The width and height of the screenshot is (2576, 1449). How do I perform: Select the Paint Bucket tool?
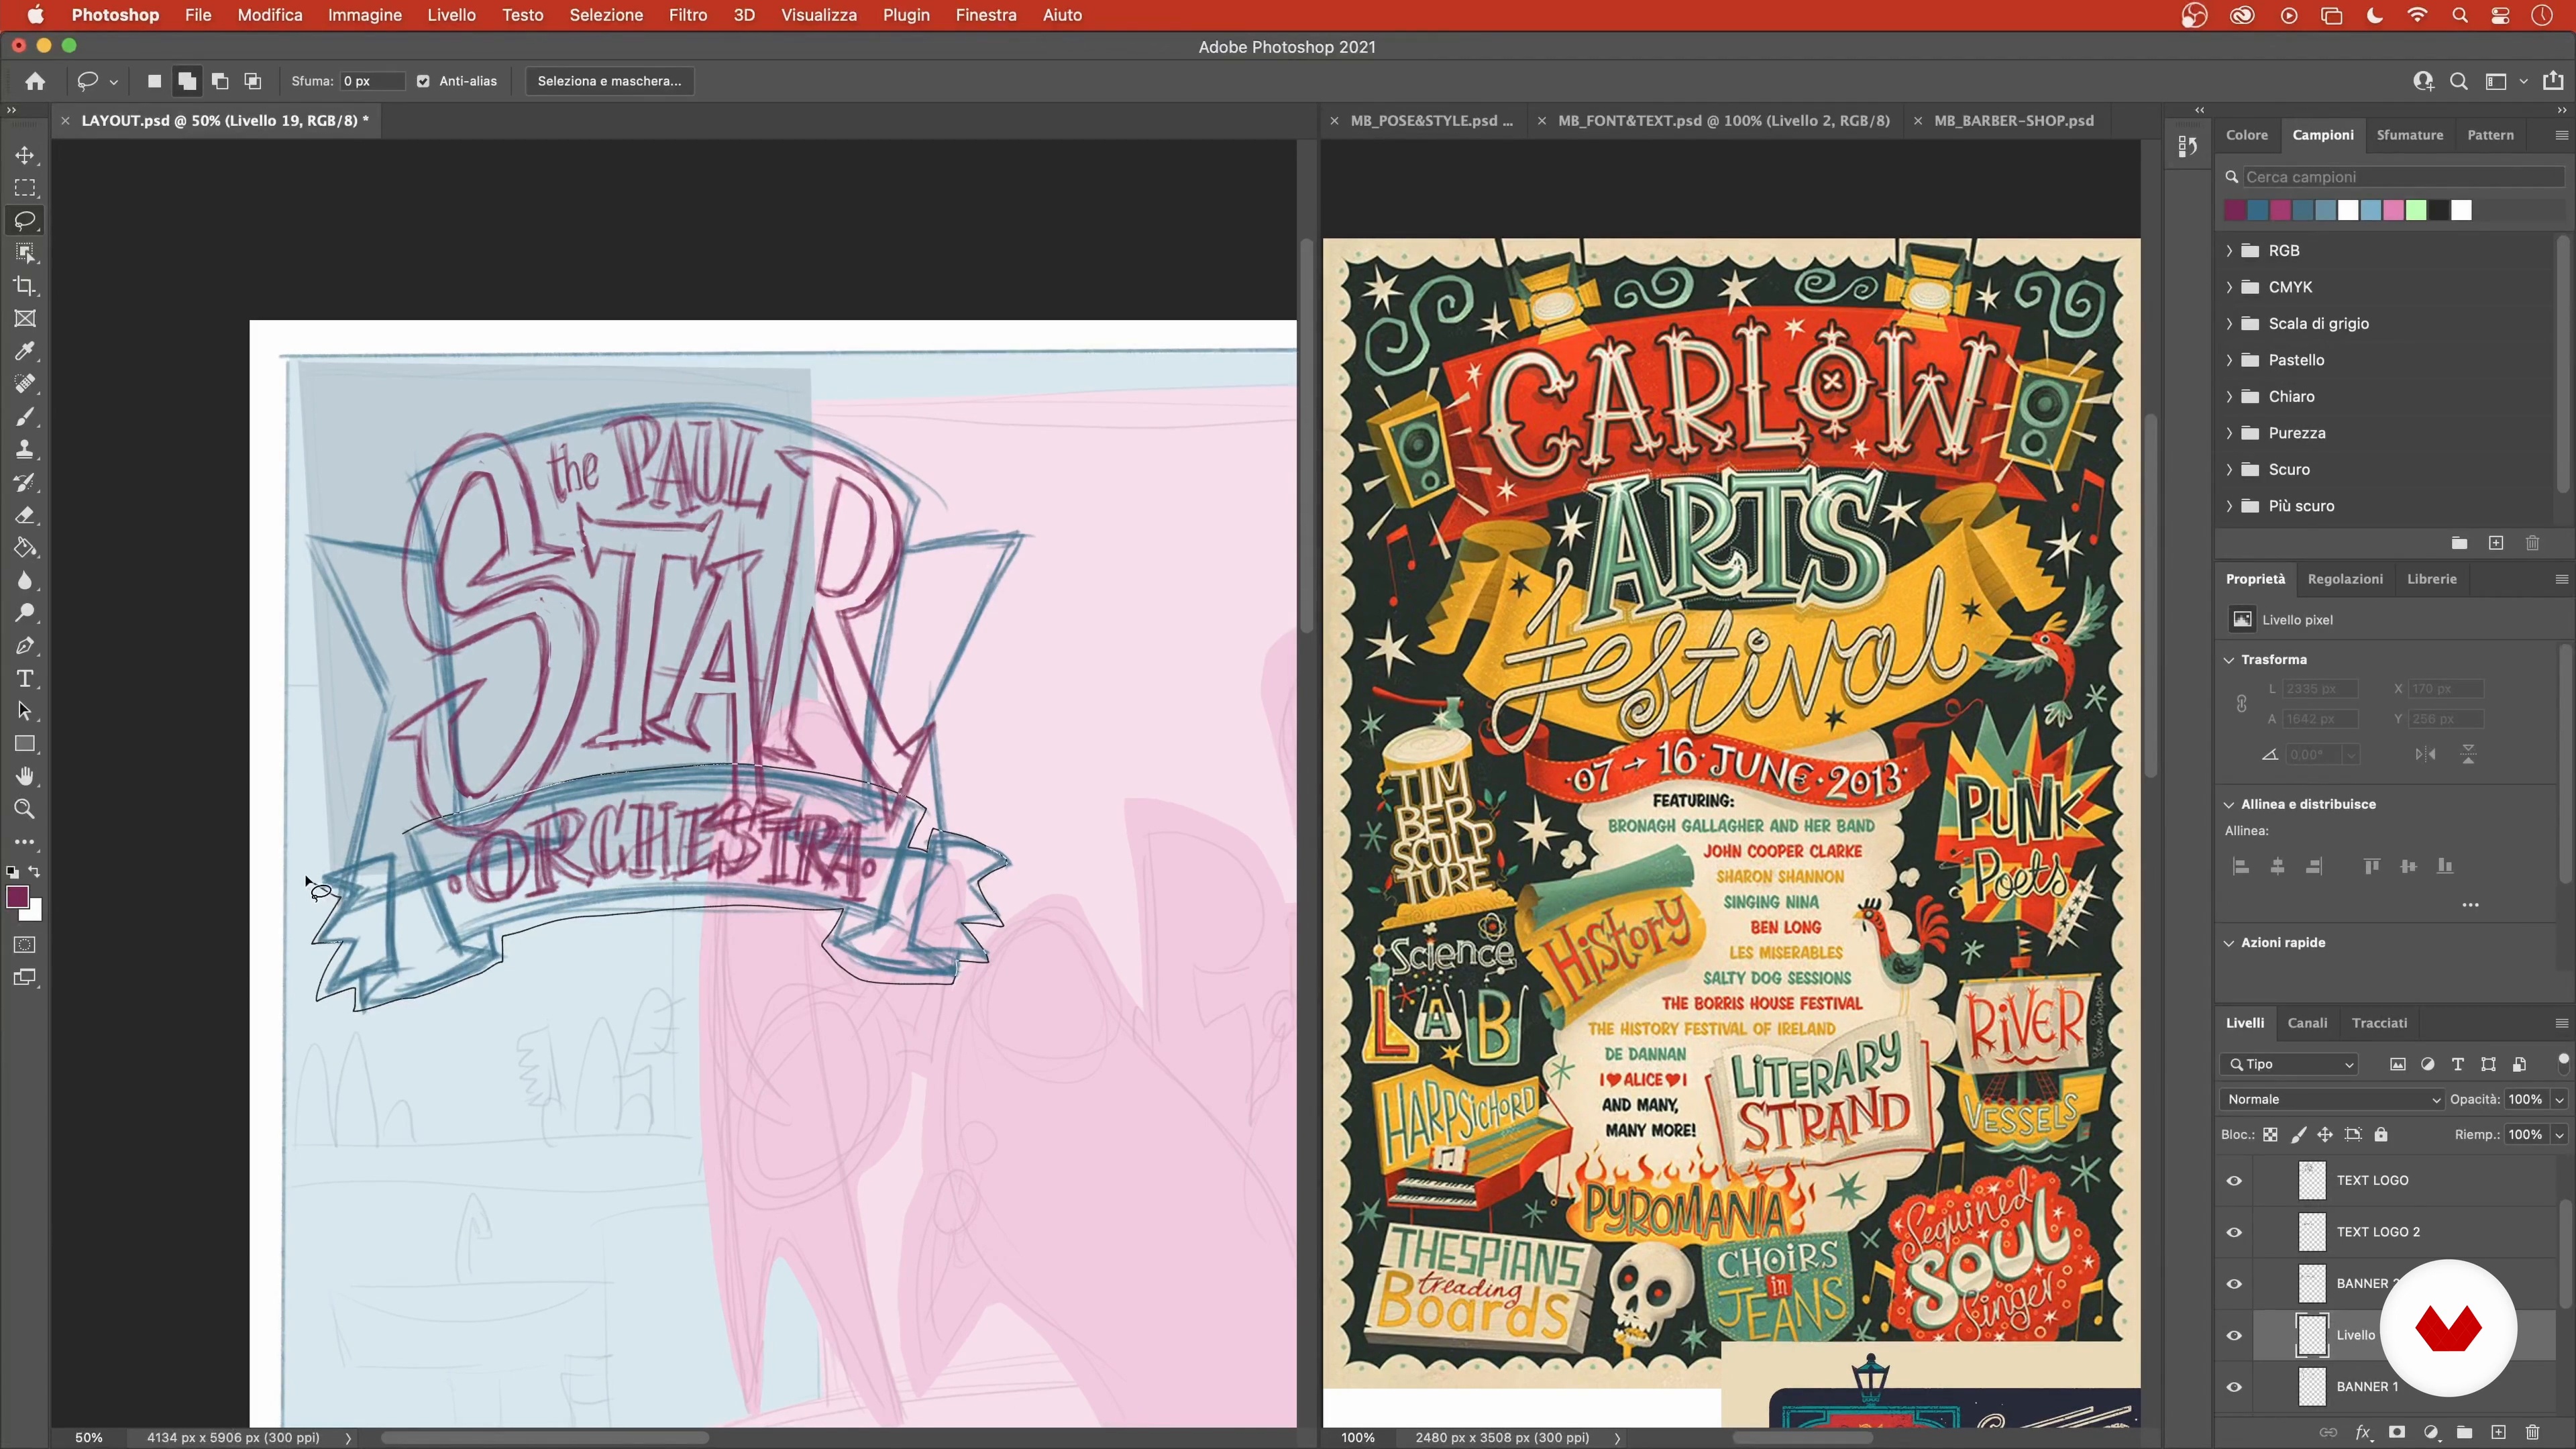click(x=25, y=548)
